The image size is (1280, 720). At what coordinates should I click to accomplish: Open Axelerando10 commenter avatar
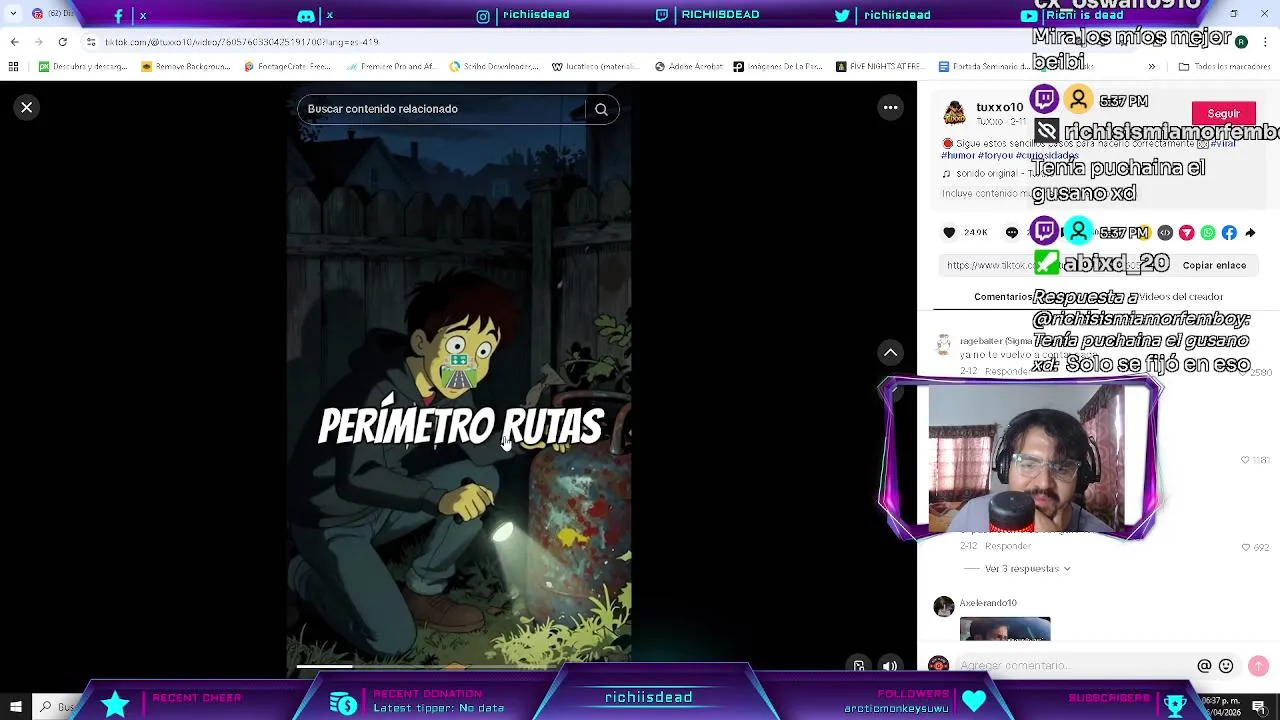click(x=944, y=607)
